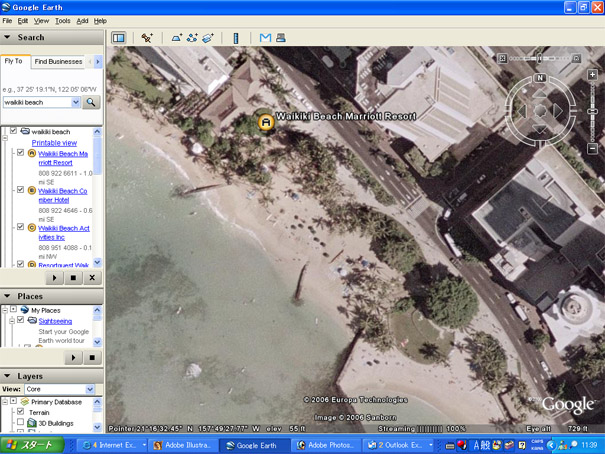Uncheck Waikiki Beach Comber Hotel checkbox
Viewport: 605px width, 454px height.
(20, 189)
